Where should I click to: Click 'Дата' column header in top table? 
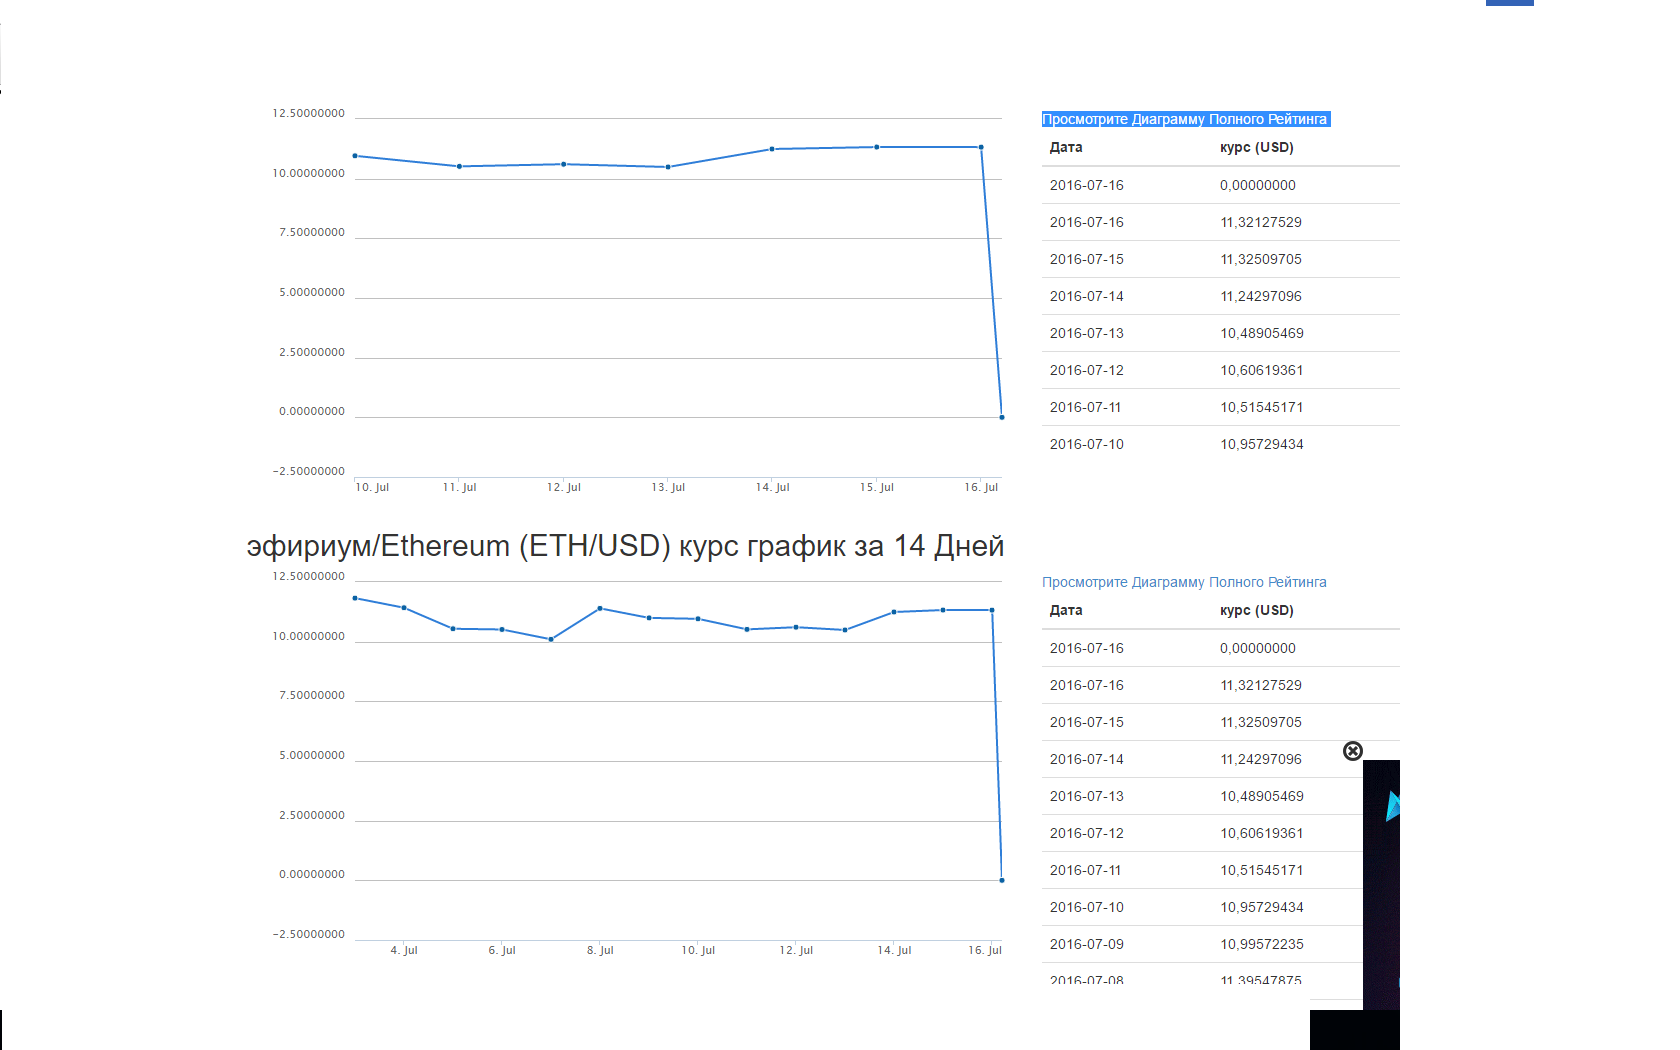tap(1066, 147)
